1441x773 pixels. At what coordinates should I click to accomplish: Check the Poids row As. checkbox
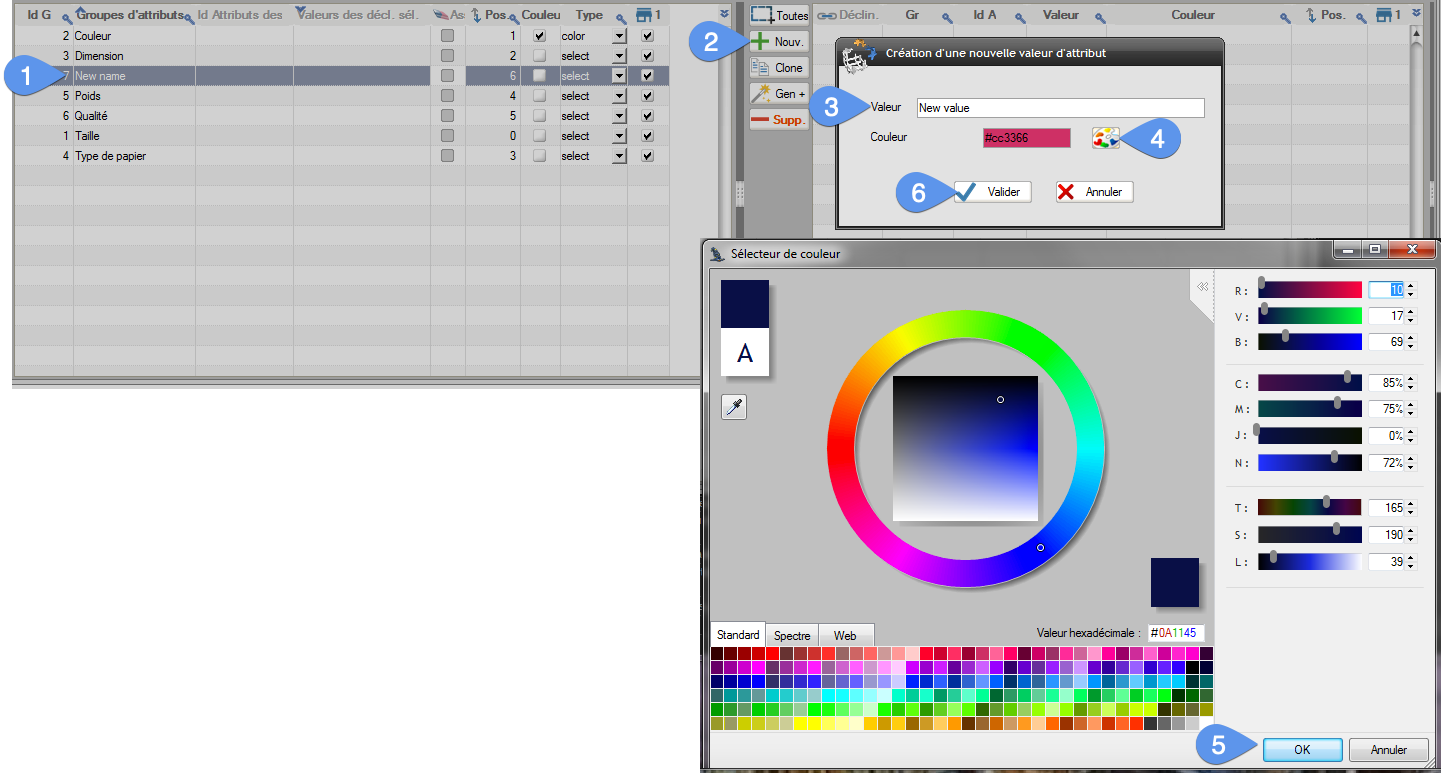447,96
